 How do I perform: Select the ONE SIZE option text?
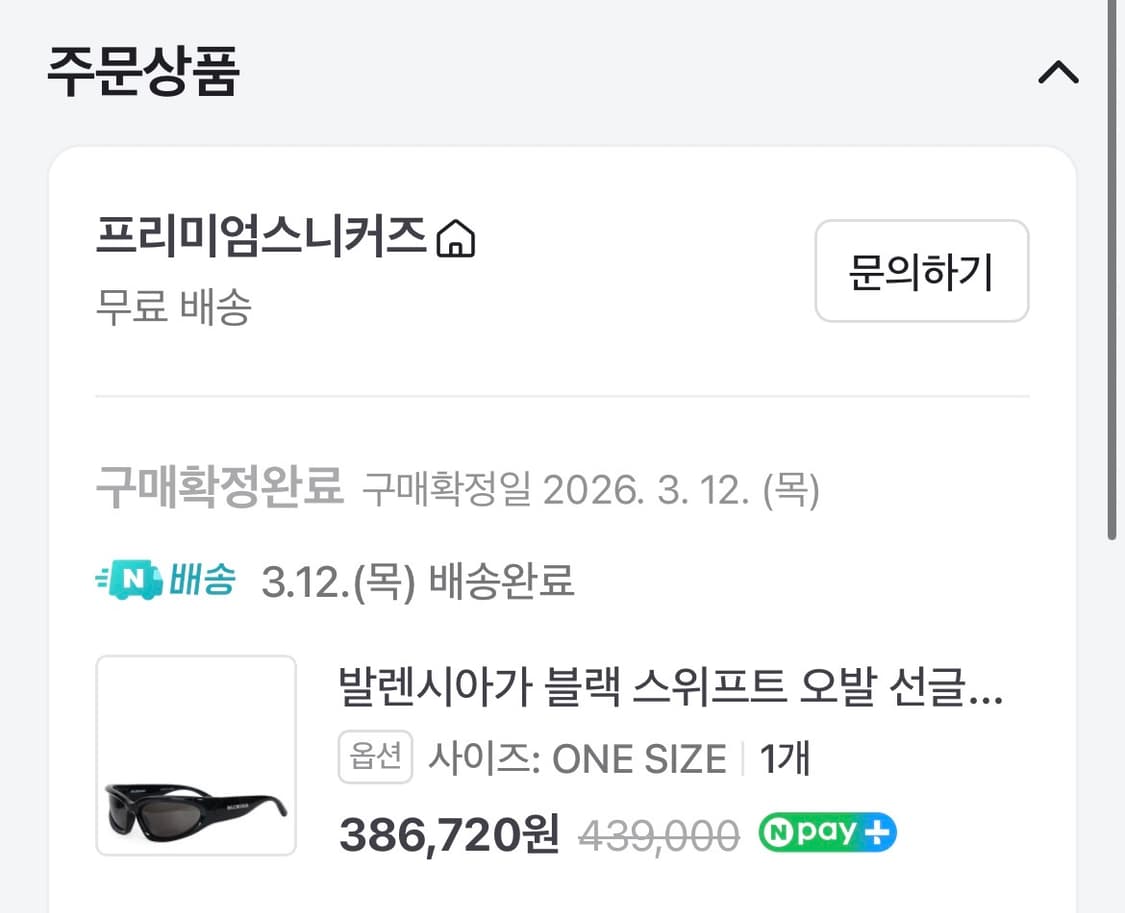click(638, 758)
